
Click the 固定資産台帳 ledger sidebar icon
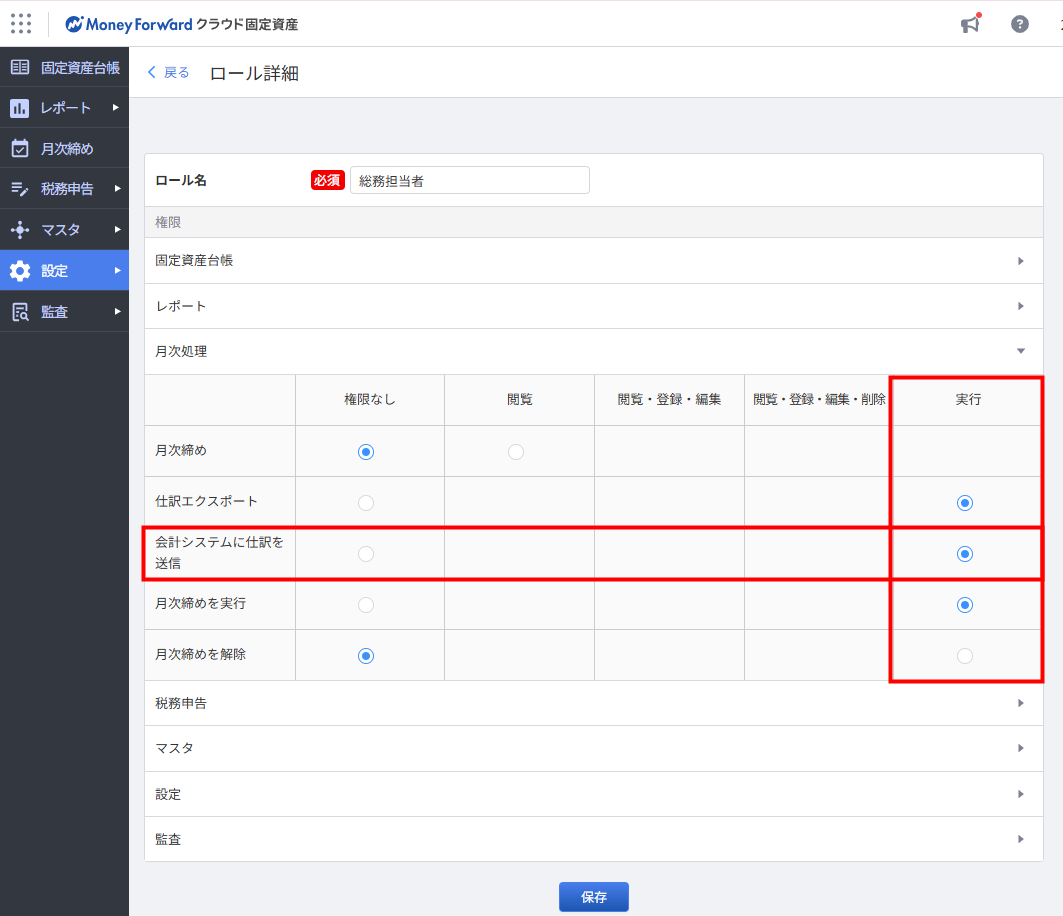tap(20, 68)
